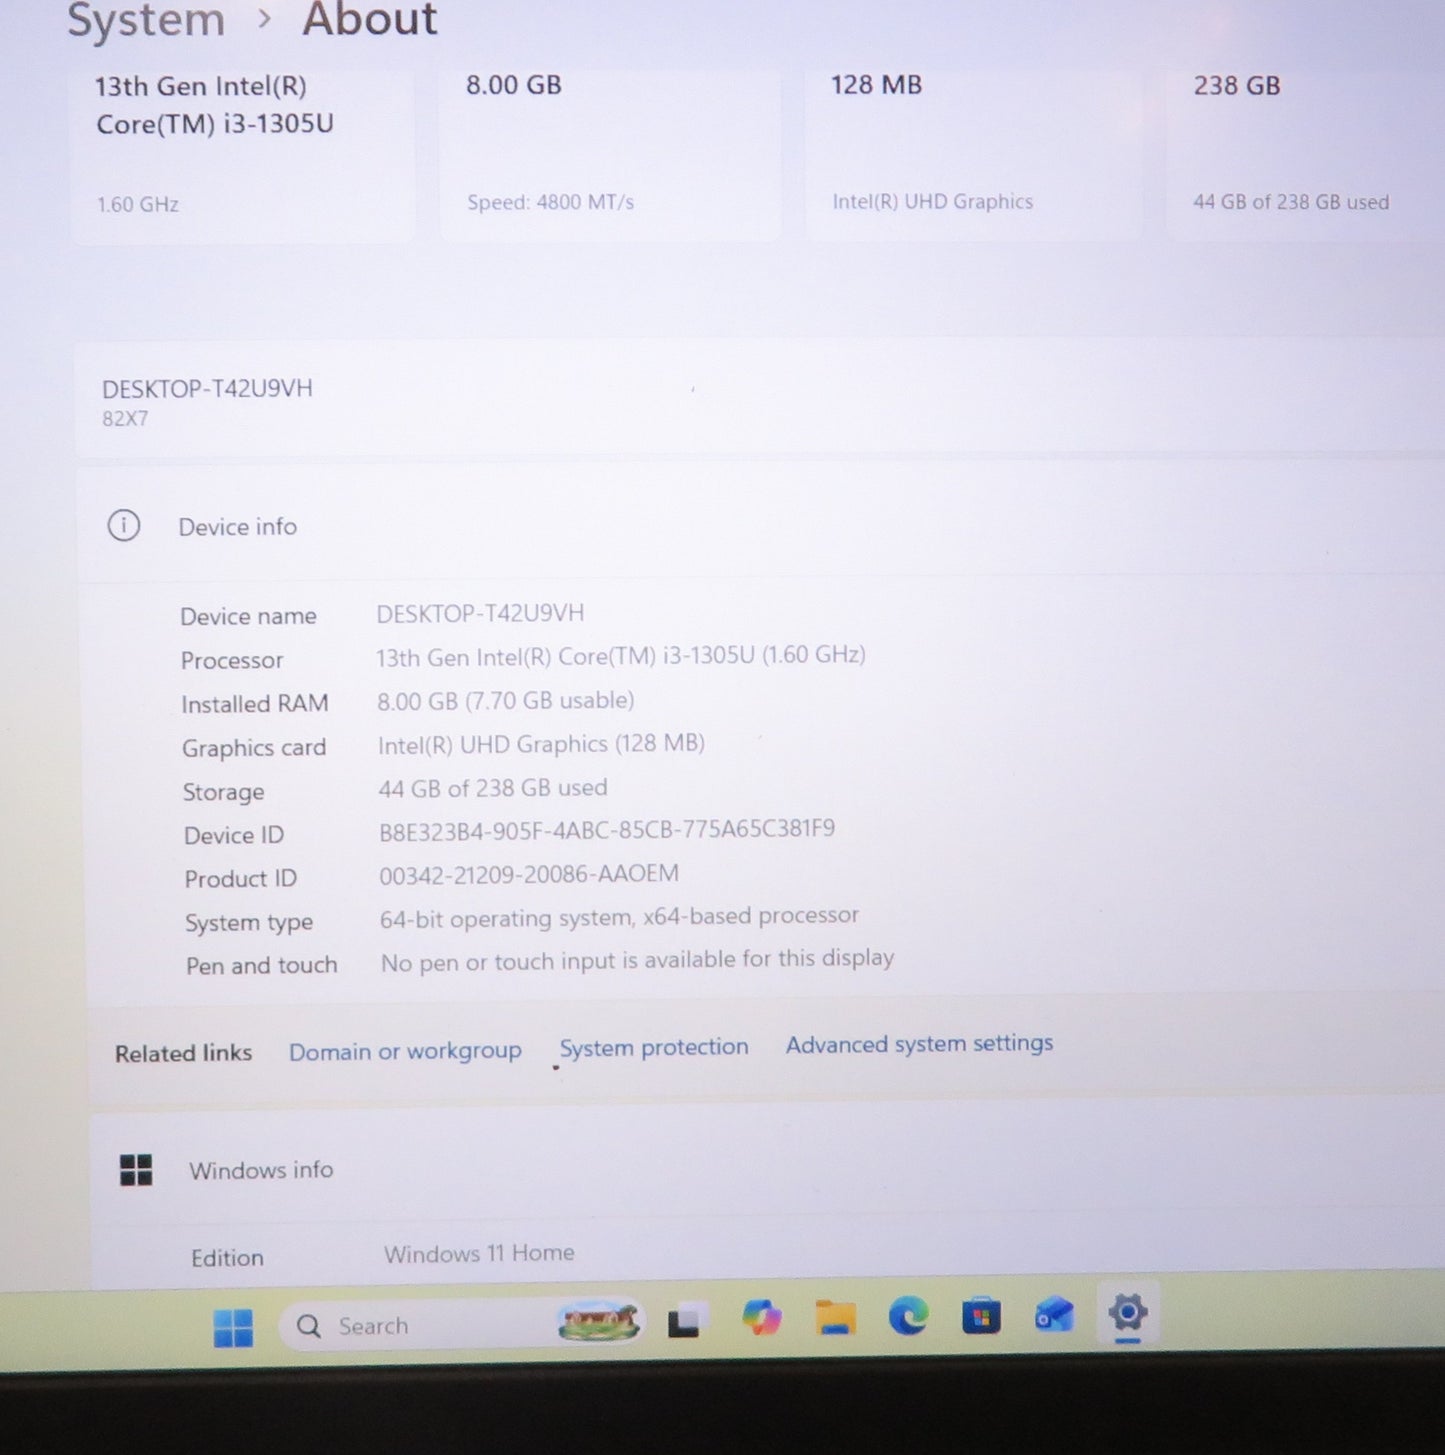Viewport: 1445px width, 1455px height.
Task: Click the Device ID label
Action: coord(234,835)
